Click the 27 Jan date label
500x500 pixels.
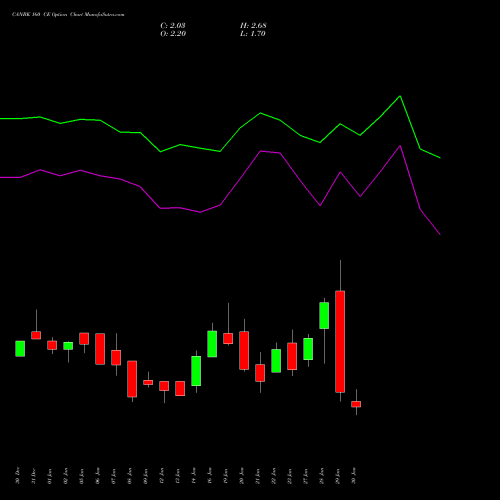click(306, 476)
